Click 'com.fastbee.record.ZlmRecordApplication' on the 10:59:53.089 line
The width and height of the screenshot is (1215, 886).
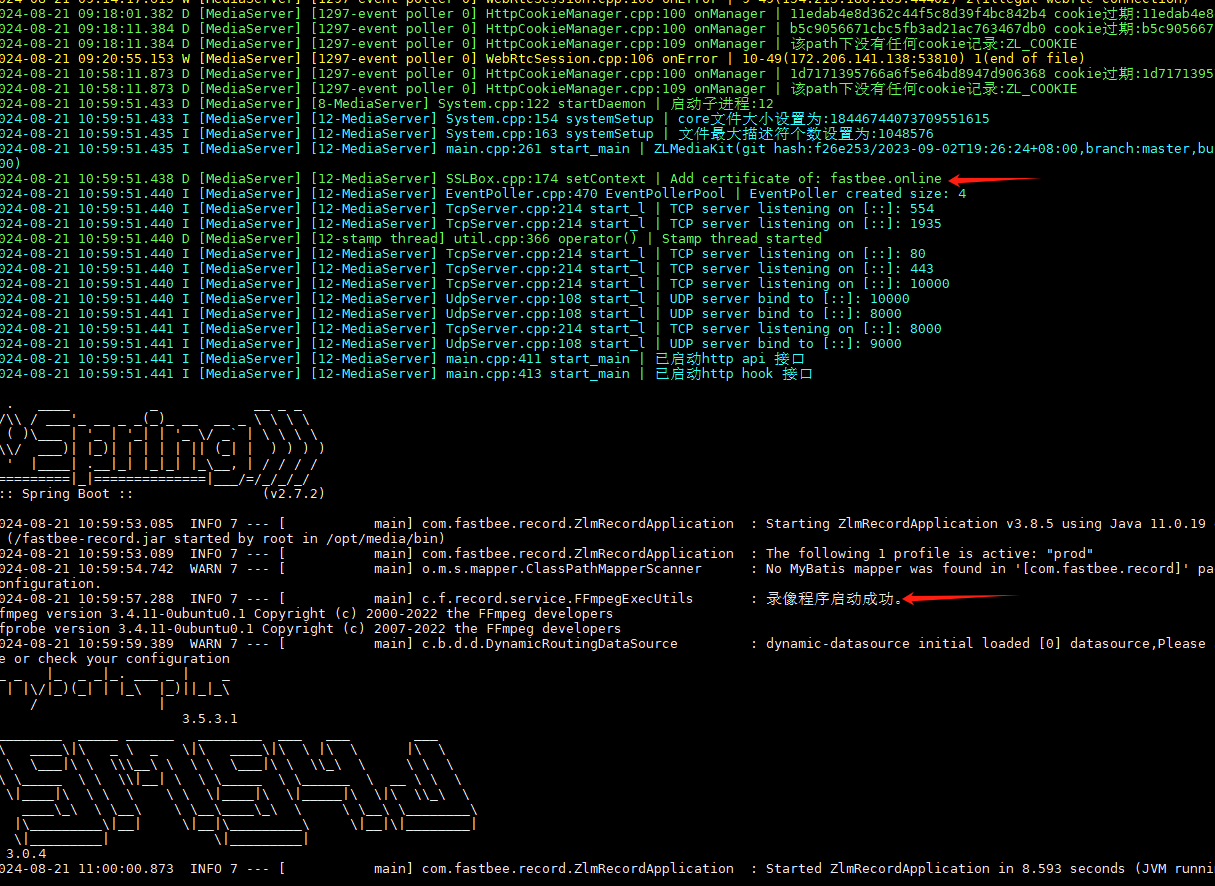coord(578,554)
